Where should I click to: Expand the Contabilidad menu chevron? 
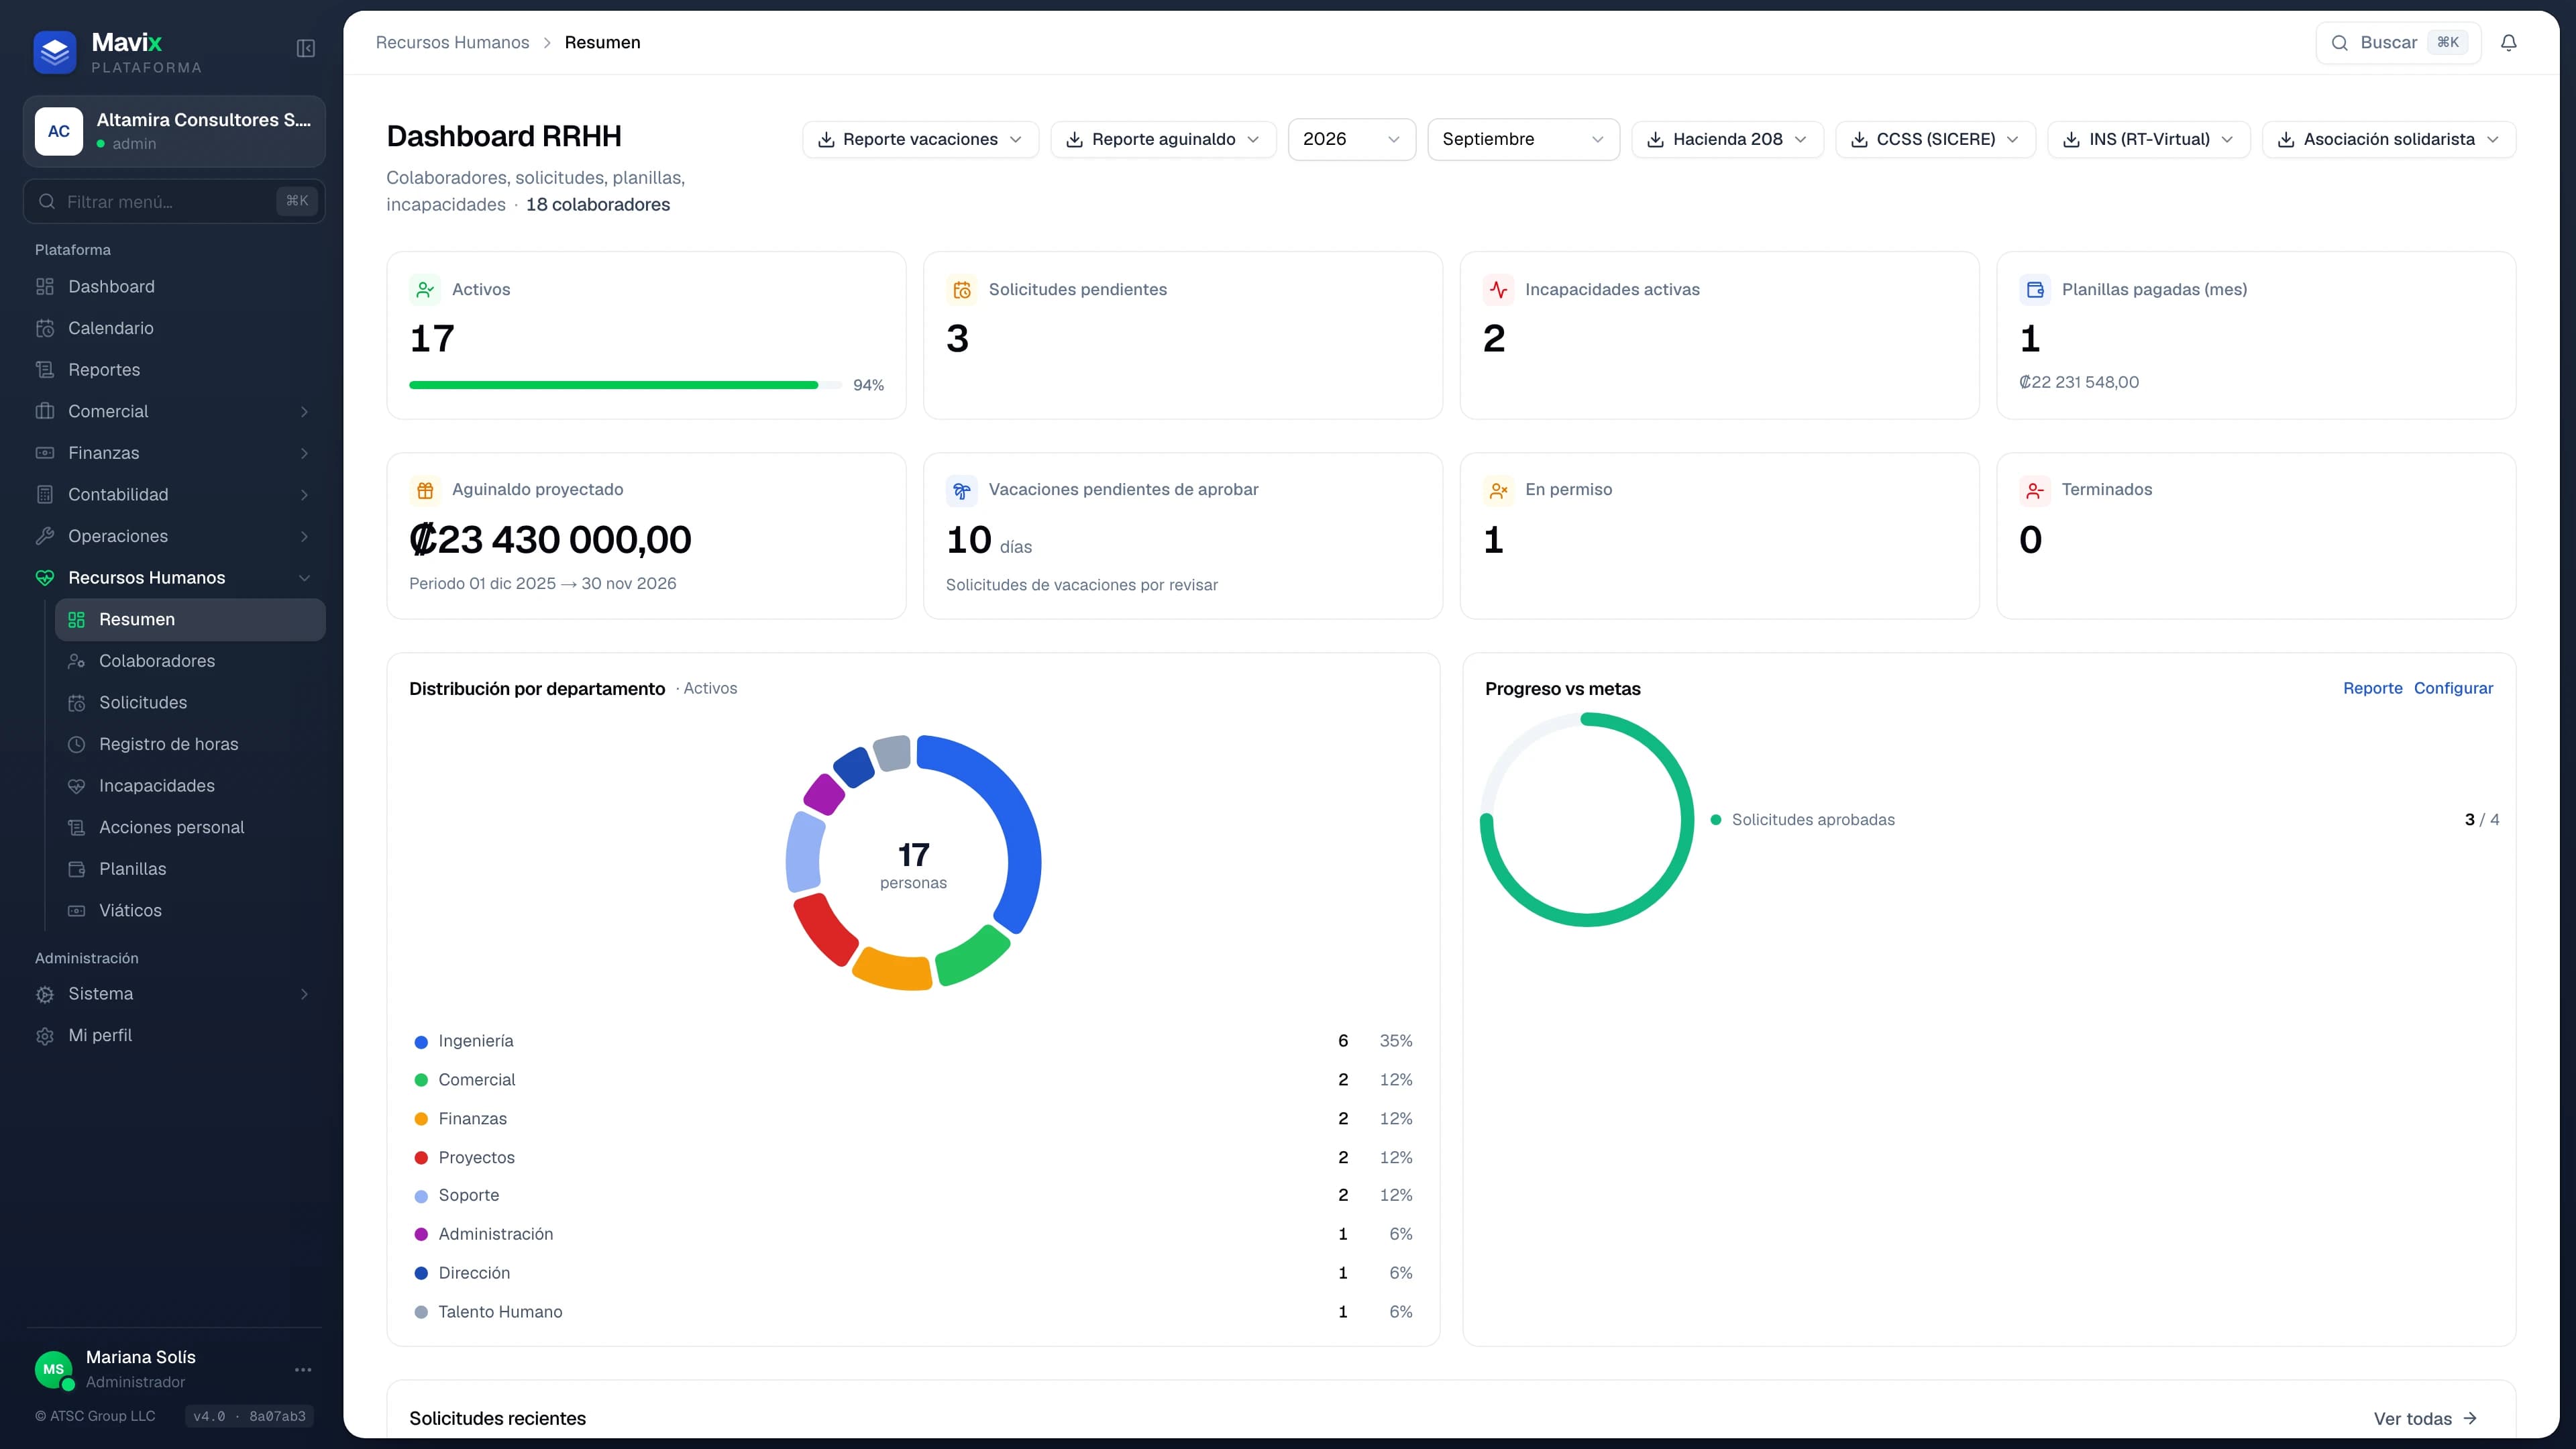pyautogui.click(x=304, y=495)
